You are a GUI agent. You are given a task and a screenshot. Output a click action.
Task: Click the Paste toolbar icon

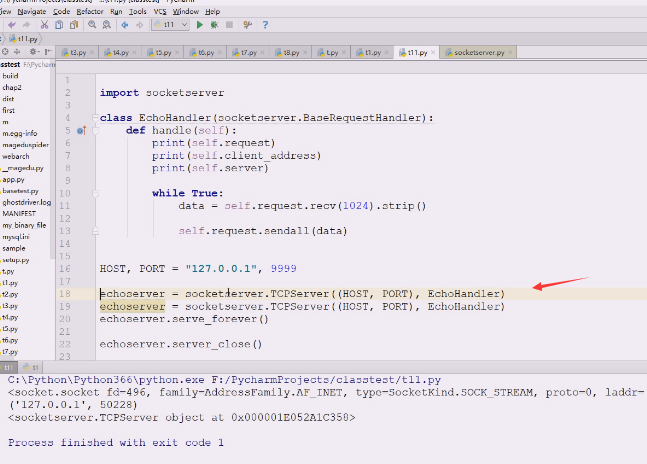tap(74, 25)
